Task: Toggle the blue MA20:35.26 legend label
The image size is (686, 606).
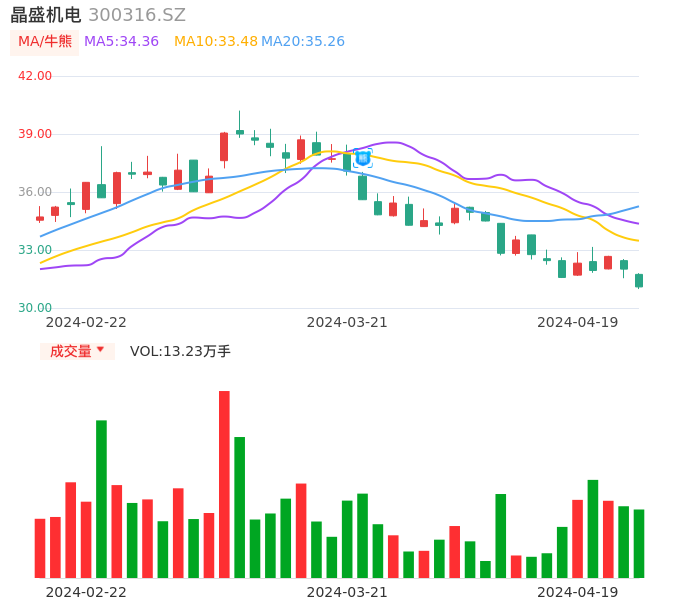Action: point(303,42)
